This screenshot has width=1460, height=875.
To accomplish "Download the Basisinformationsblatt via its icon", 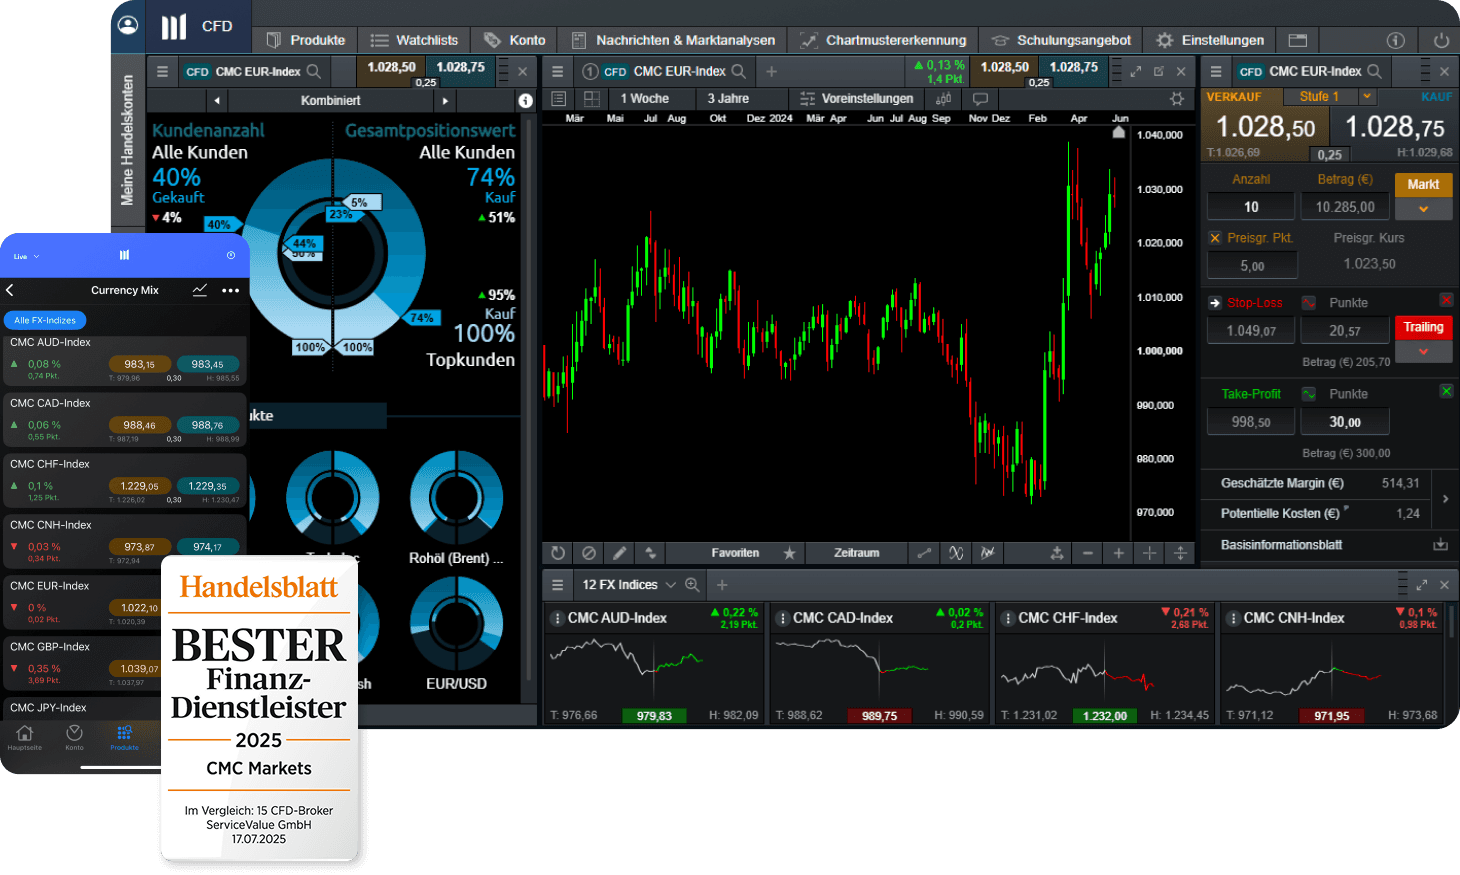I will click(x=1440, y=545).
